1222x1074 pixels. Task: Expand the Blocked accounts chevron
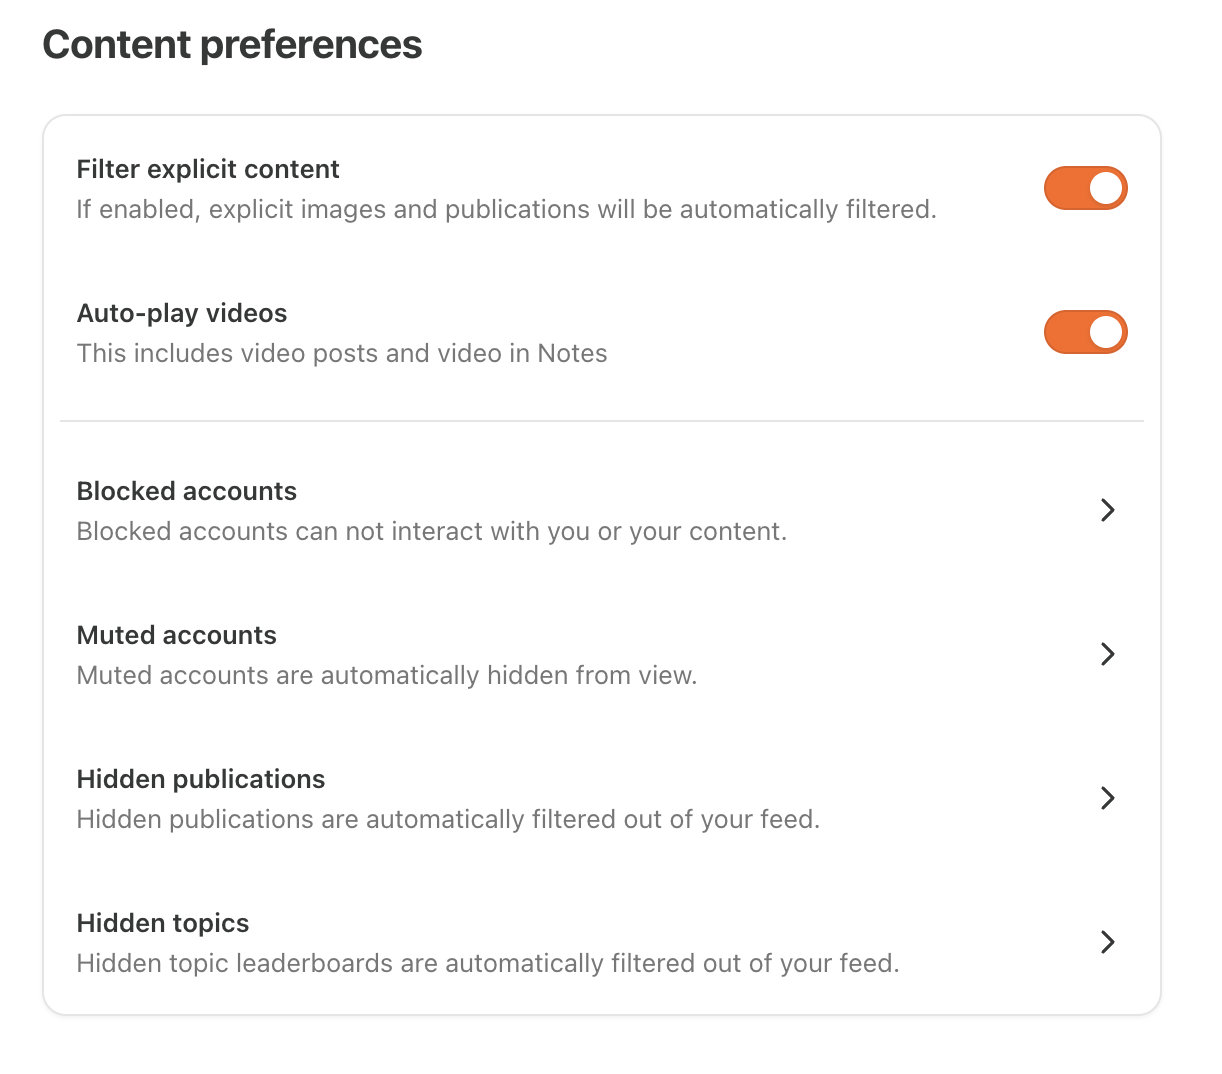coord(1108,510)
